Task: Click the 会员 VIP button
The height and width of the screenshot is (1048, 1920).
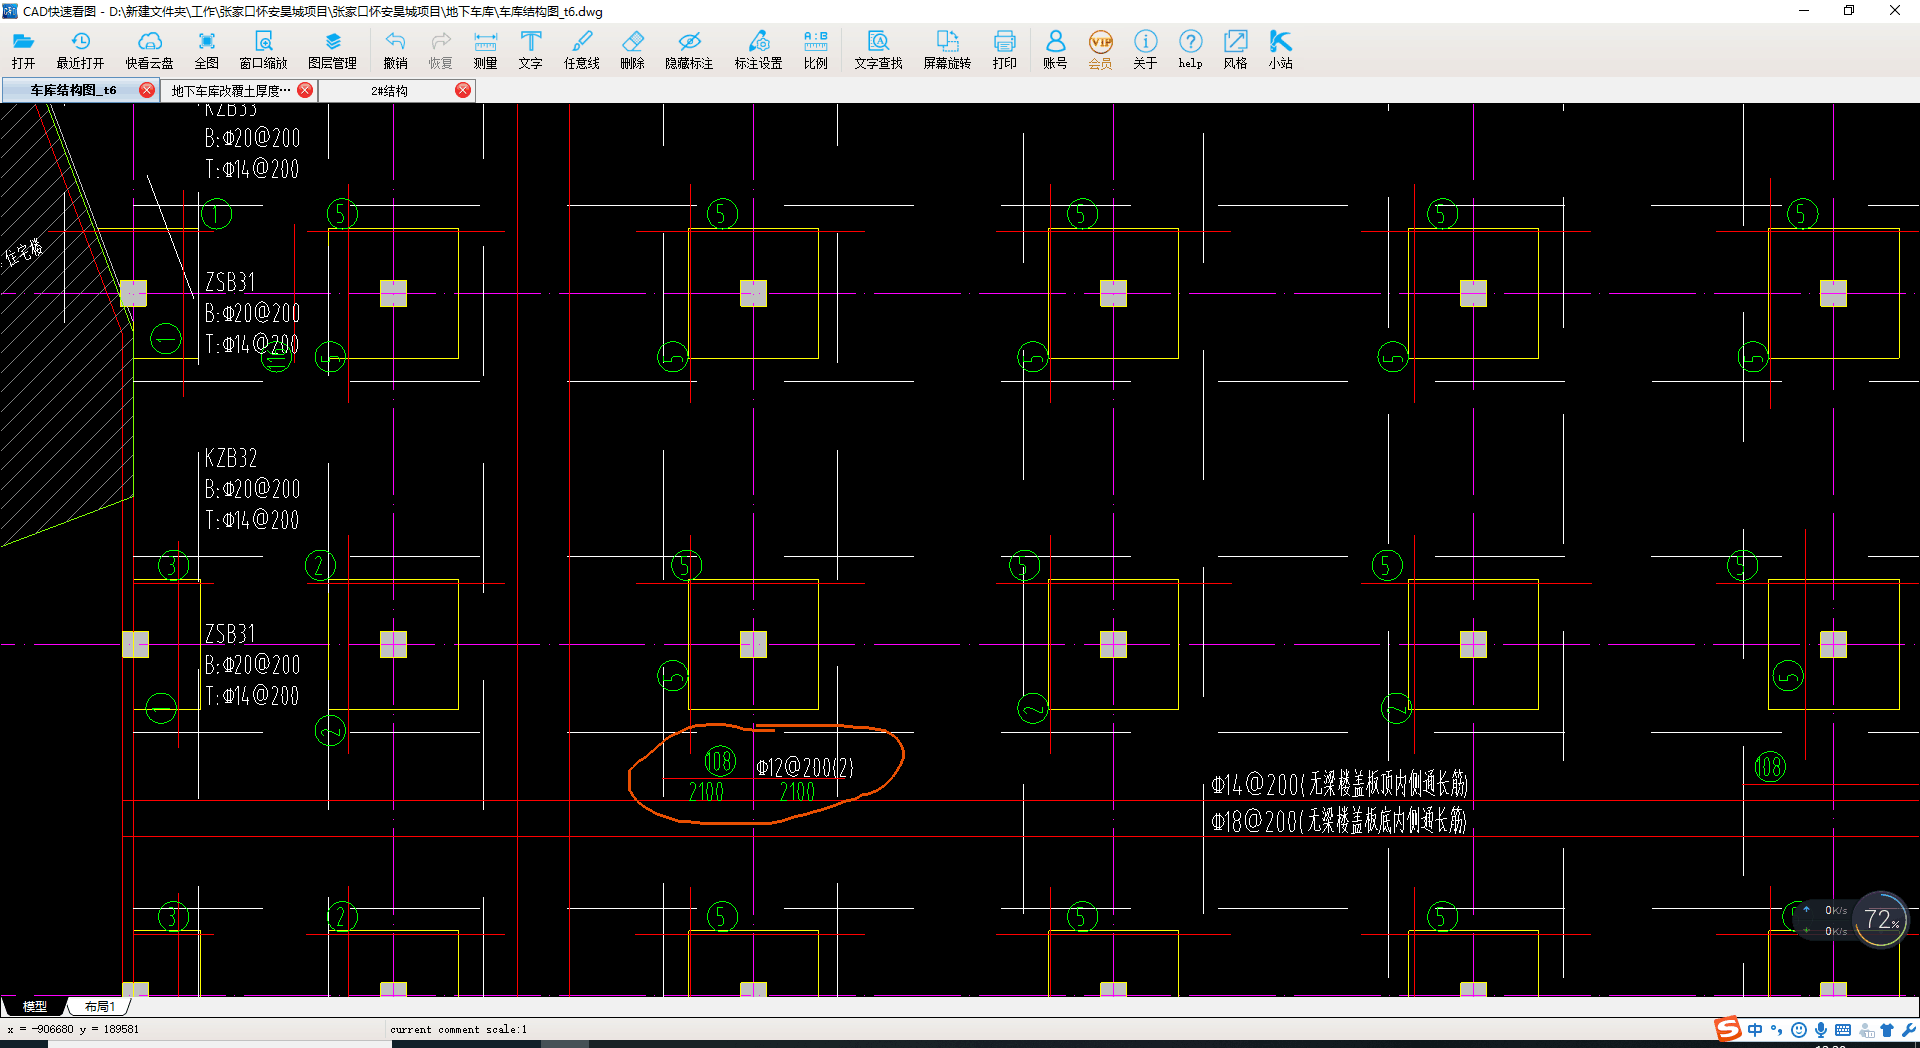Action: pos(1100,50)
